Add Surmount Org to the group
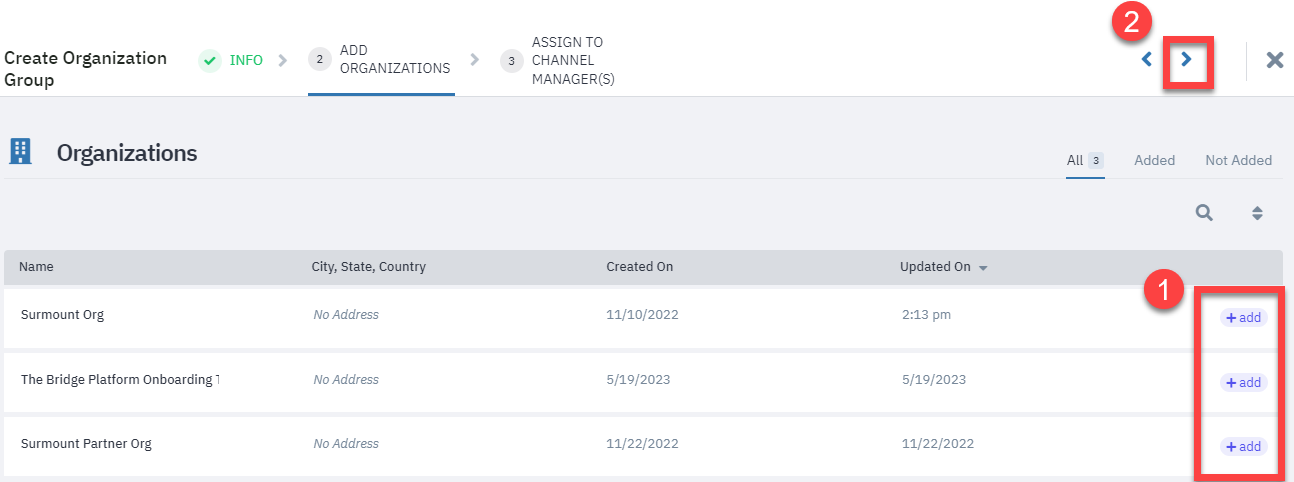This screenshot has height=482, width=1294. (1244, 318)
